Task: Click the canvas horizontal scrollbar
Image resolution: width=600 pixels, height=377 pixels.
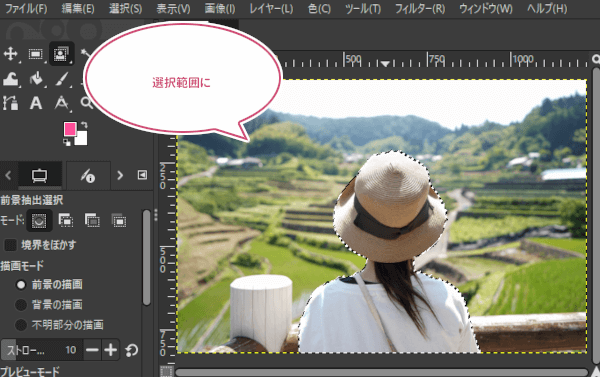Action: coord(382,372)
